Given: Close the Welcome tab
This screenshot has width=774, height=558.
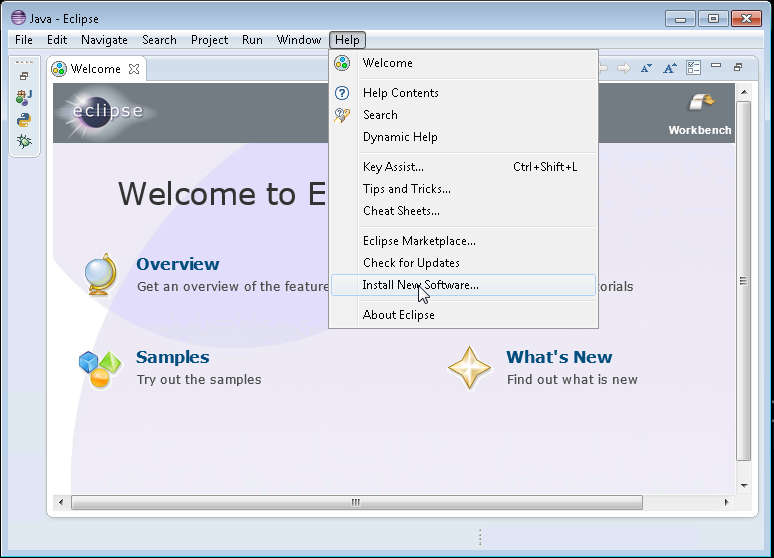Looking at the screenshot, I should 134,69.
